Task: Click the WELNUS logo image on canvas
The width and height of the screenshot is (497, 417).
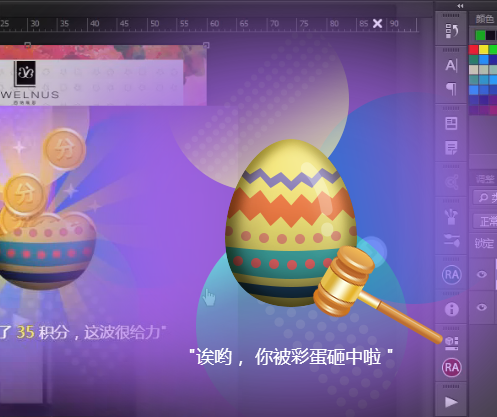Action: 30,82
